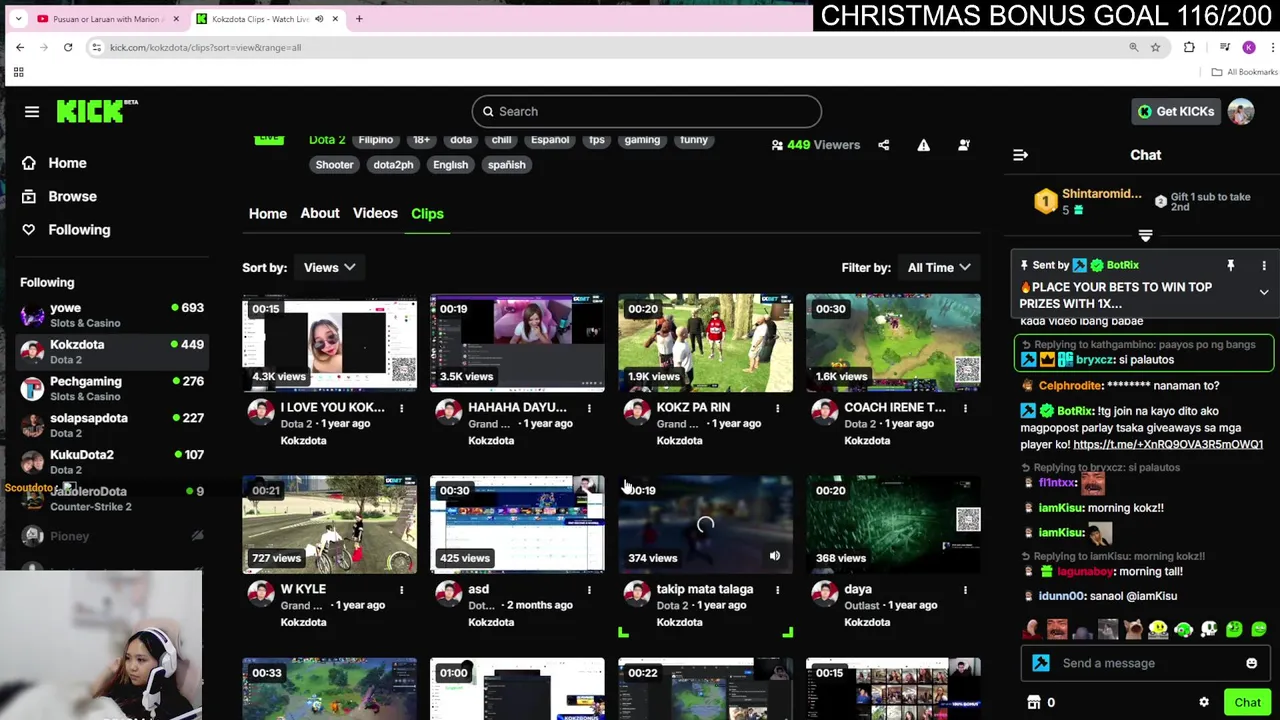Click the KICK logo

coord(96,111)
